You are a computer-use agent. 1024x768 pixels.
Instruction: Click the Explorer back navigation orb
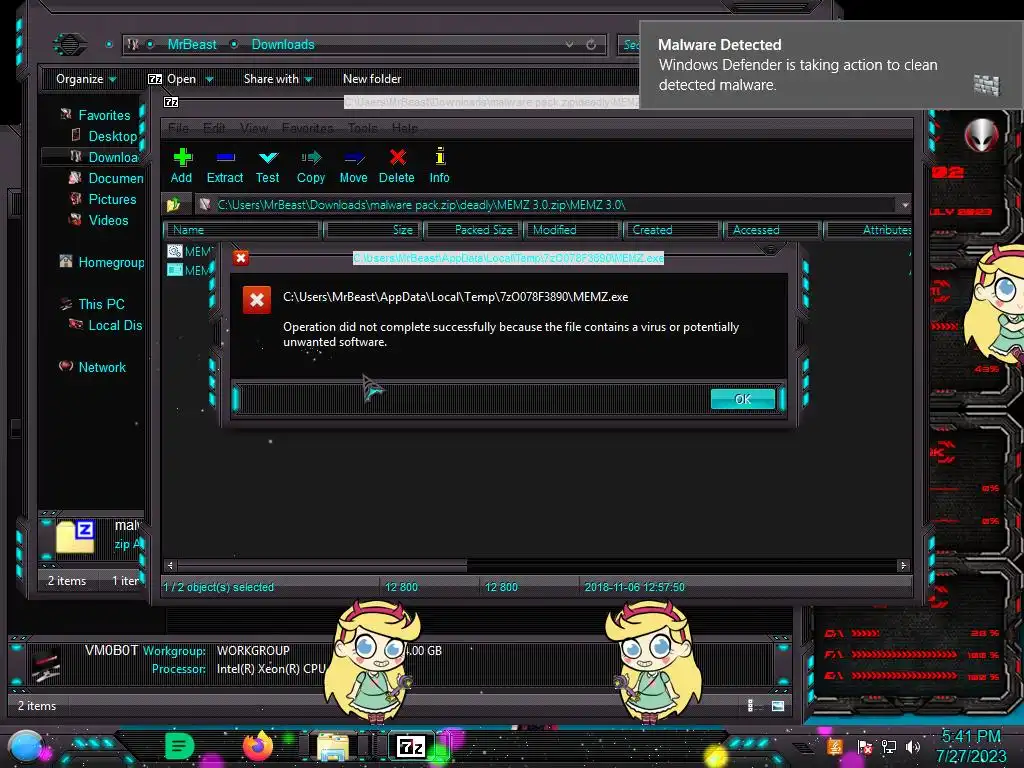tap(69, 44)
